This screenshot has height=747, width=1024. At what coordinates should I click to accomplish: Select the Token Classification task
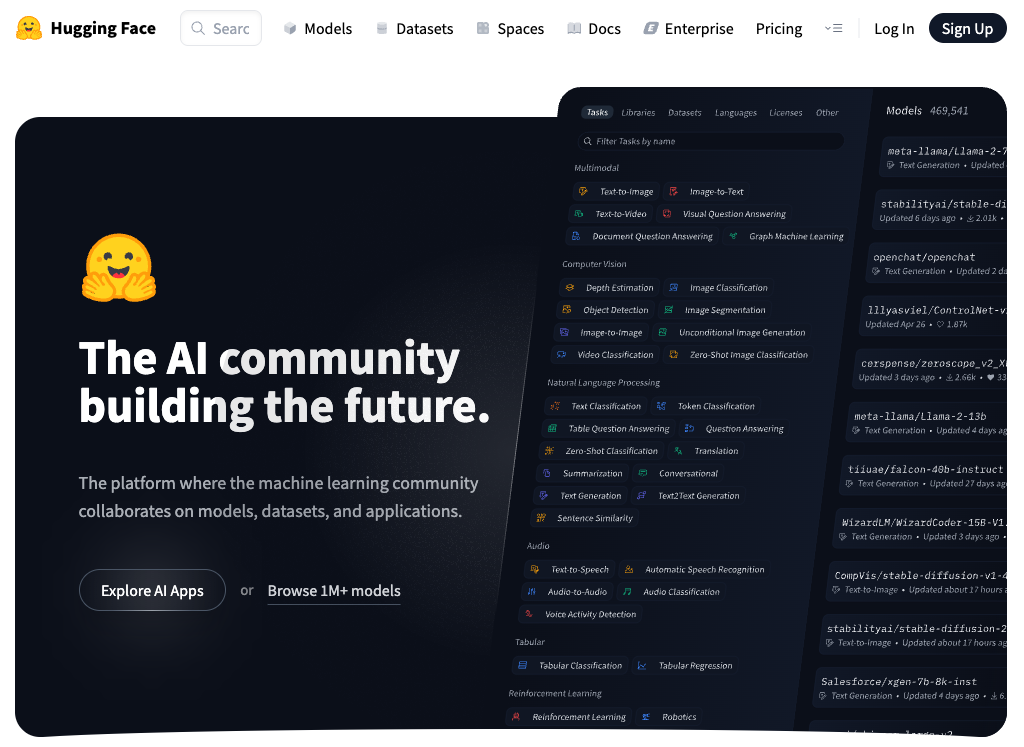point(705,406)
